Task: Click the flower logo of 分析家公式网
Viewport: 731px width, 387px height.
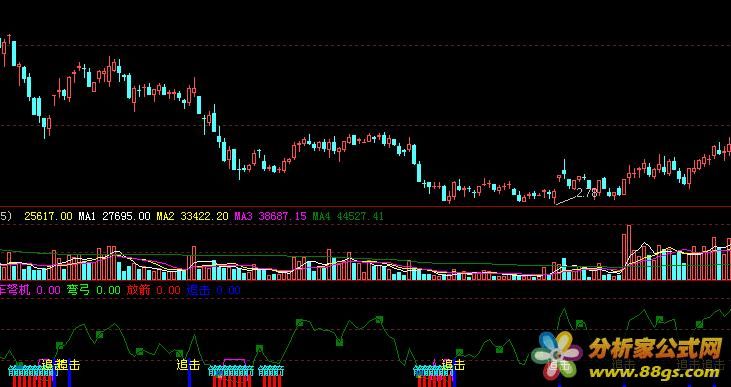Action: pos(557,354)
